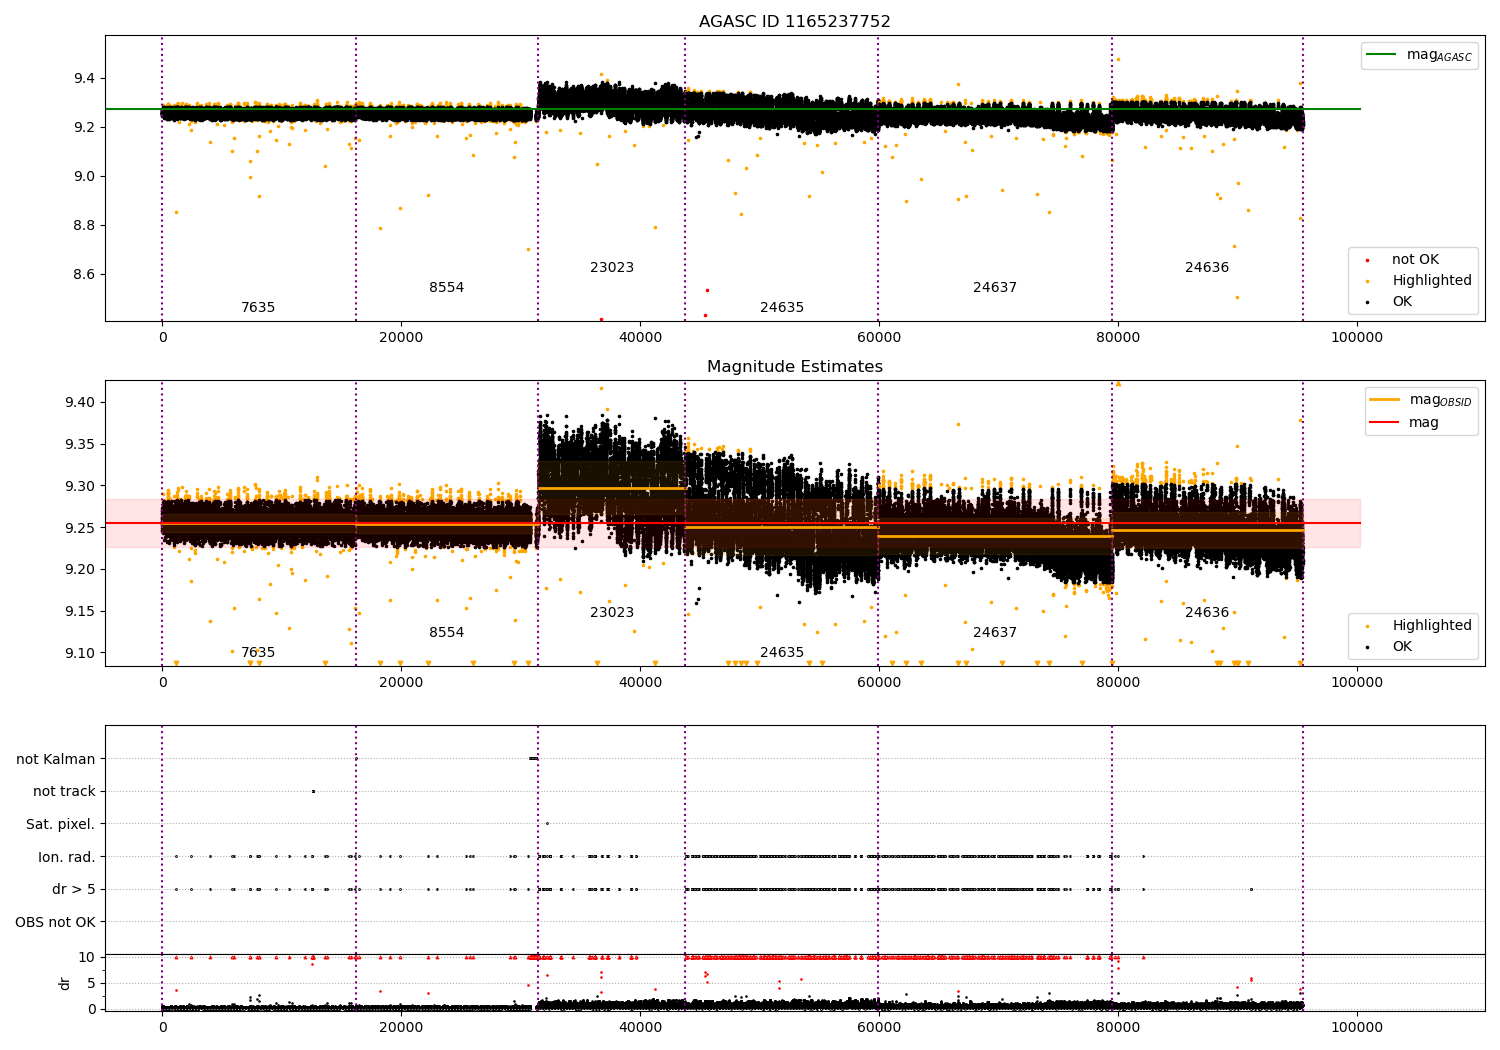Click the 9.40 y-axis tick label
The width and height of the screenshot is (1500, 1050).
pos(80,403)
